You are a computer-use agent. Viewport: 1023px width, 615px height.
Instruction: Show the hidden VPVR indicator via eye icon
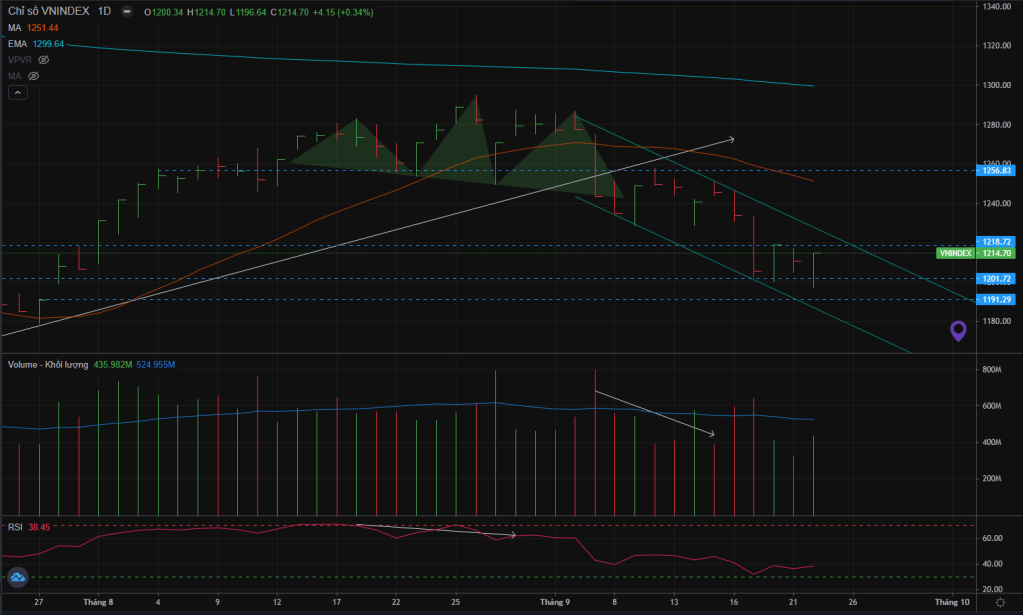click(44, 60)
